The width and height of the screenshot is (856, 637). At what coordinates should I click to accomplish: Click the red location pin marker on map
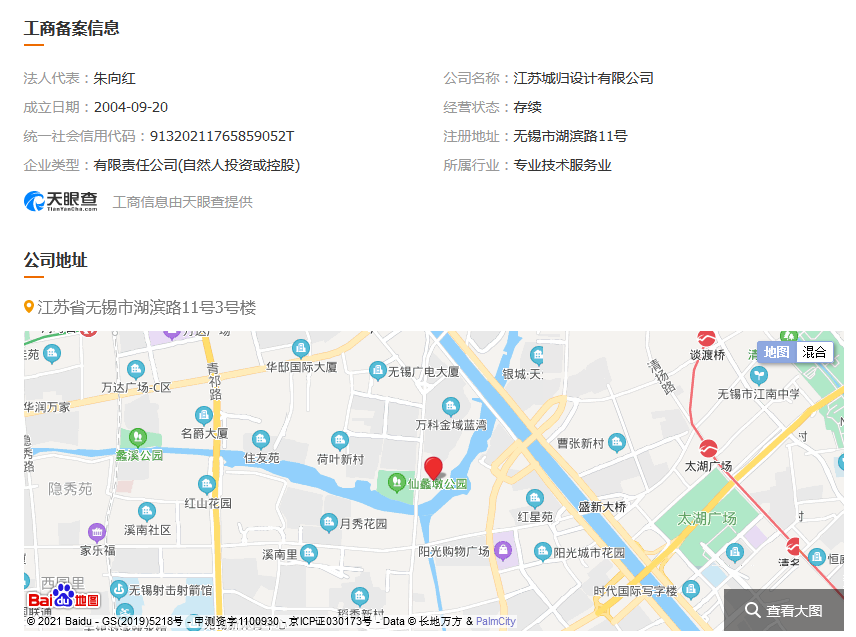click(433, 469)
